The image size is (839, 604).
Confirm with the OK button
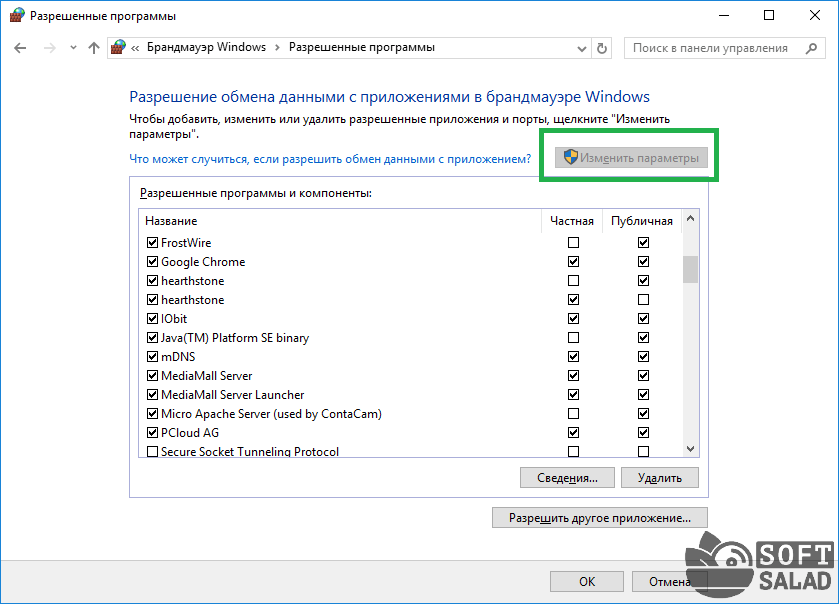(587, 582)
